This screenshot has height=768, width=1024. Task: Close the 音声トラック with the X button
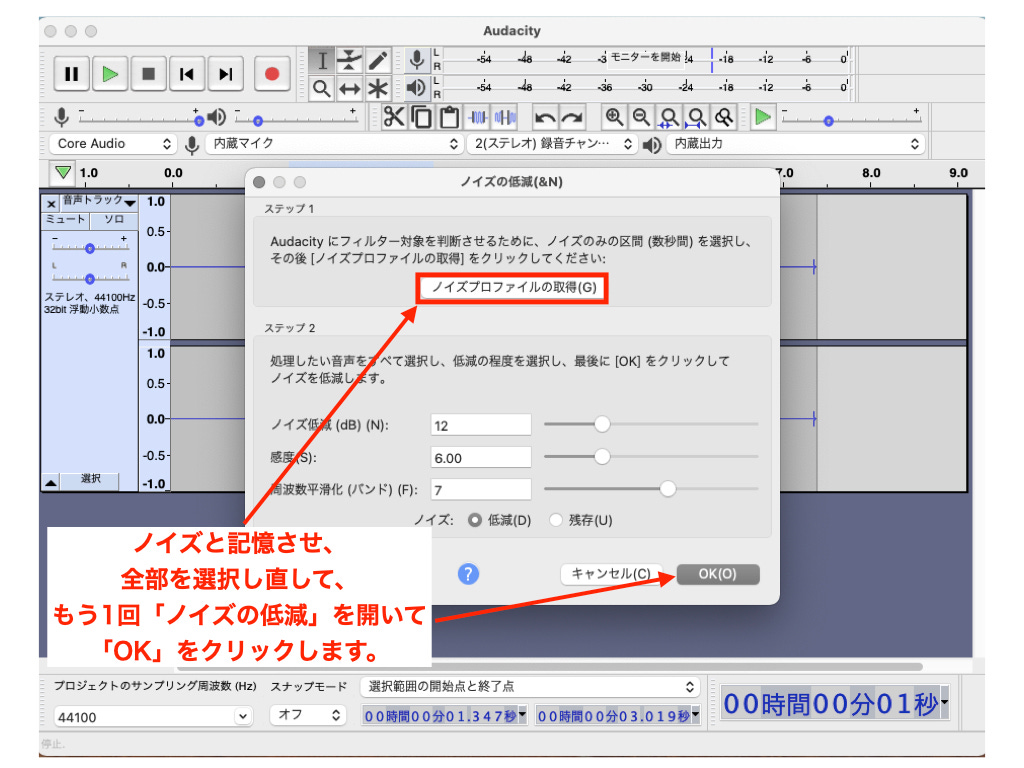[x=51, y=204]
